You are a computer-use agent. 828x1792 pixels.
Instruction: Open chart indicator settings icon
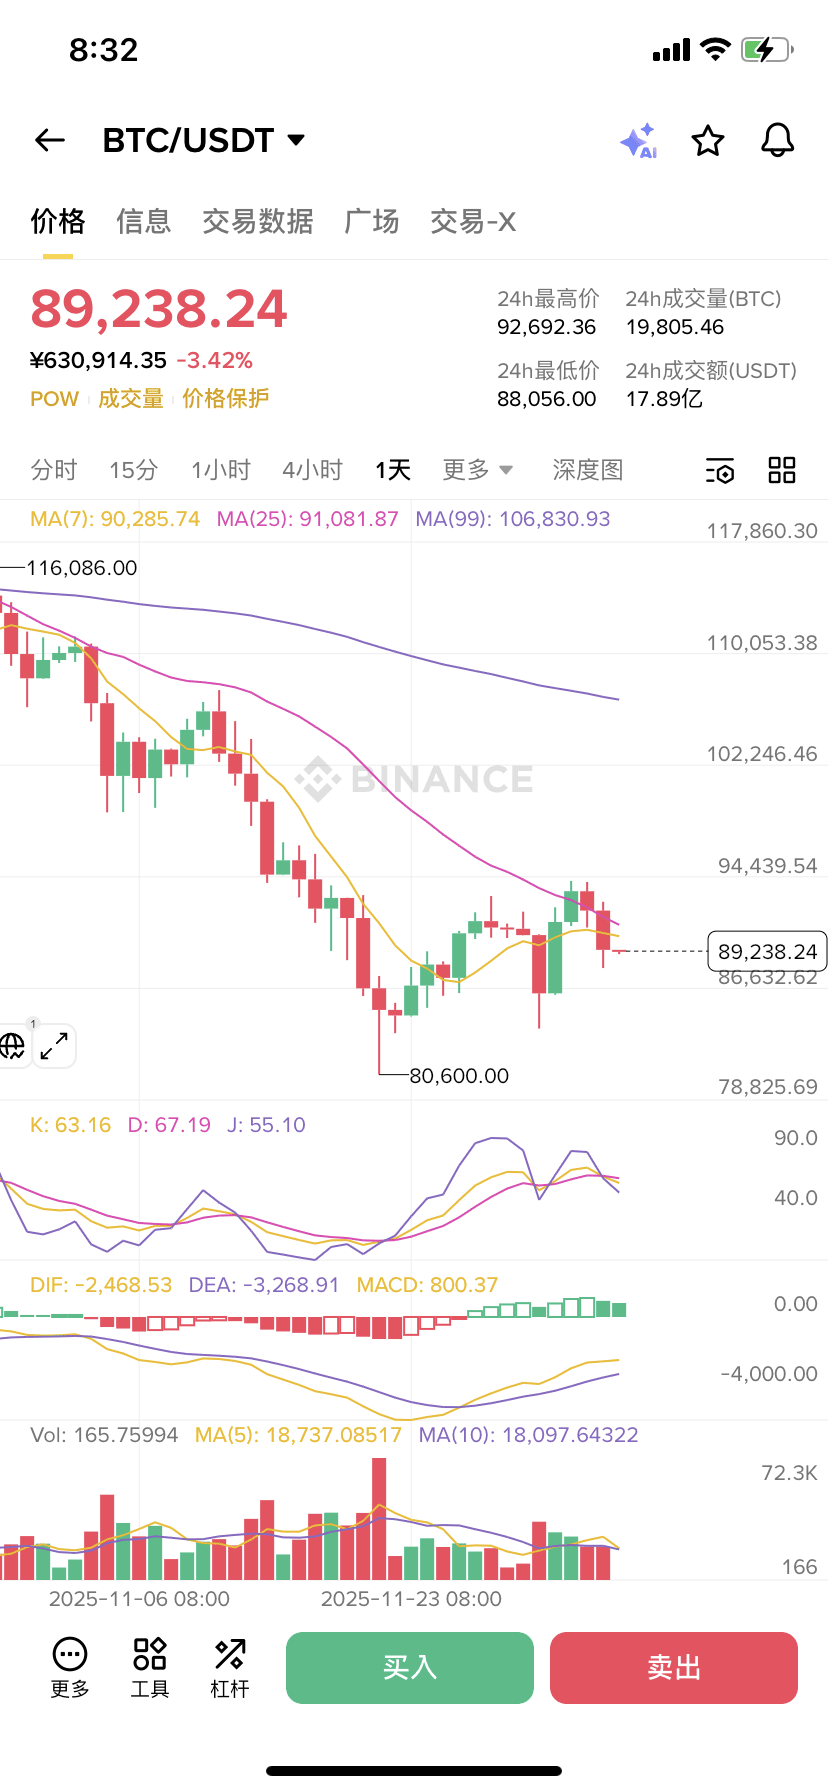click(720, 470)
